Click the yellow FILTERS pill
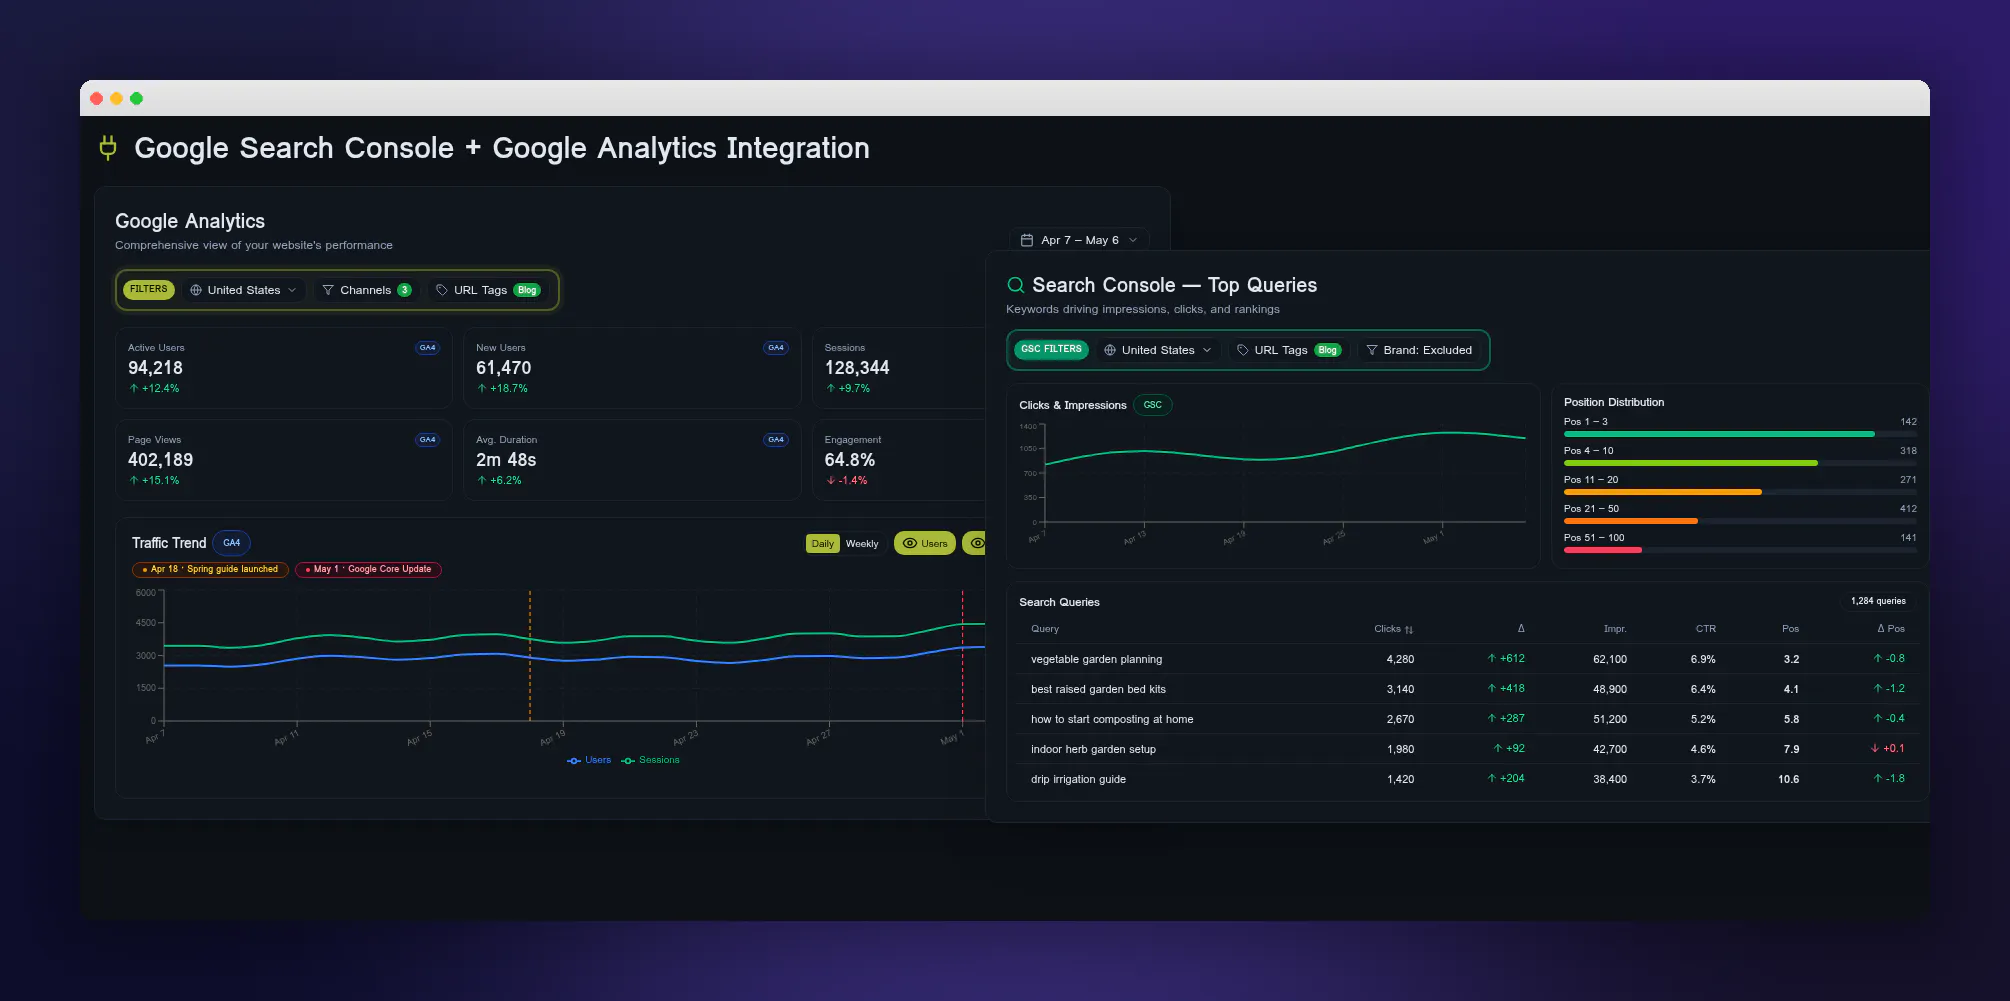 149,289
